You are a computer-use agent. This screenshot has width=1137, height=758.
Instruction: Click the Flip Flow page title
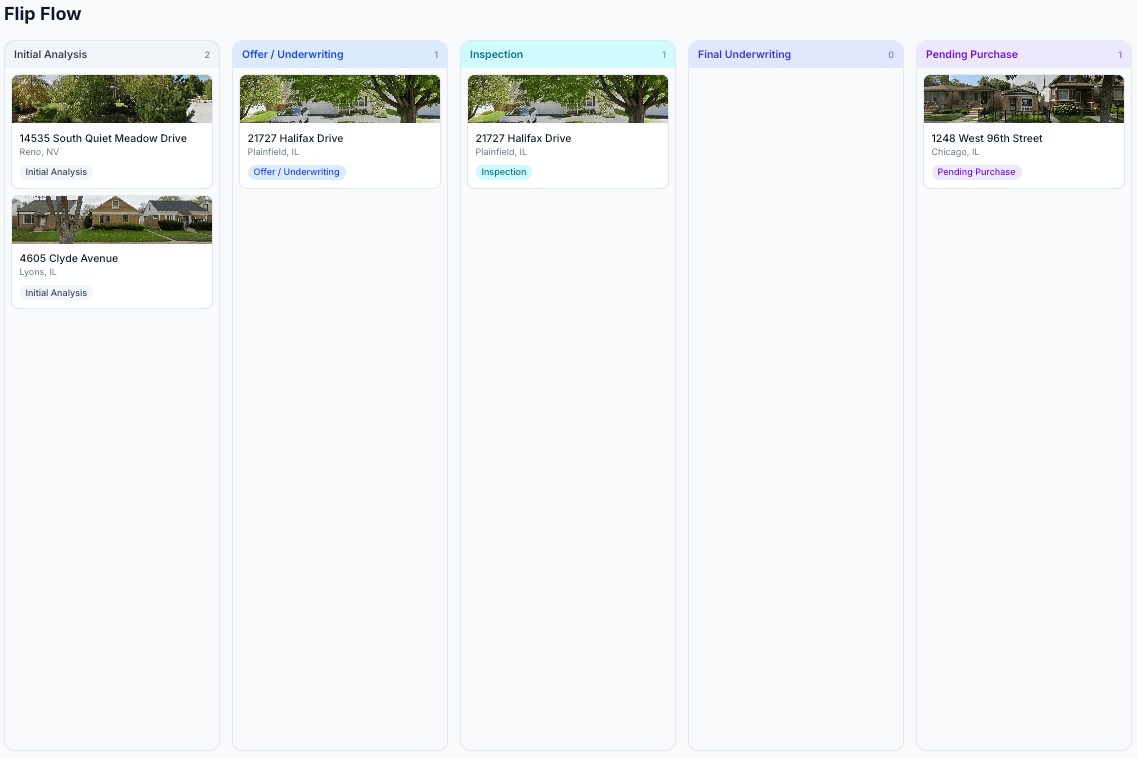click(x=43, y=14)
